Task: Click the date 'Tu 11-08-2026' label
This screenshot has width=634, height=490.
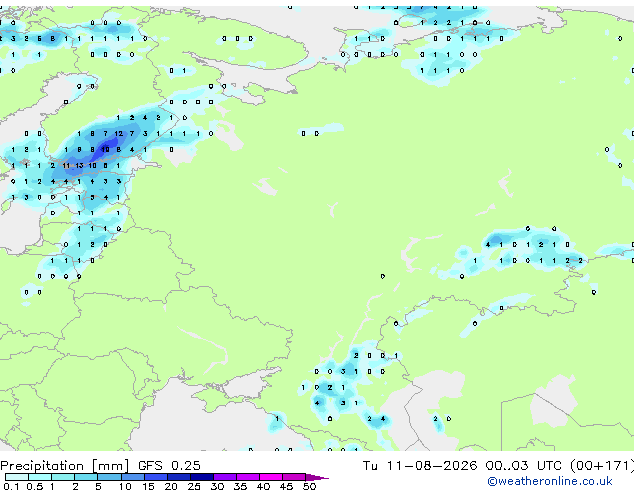Action: pos(420,466)
